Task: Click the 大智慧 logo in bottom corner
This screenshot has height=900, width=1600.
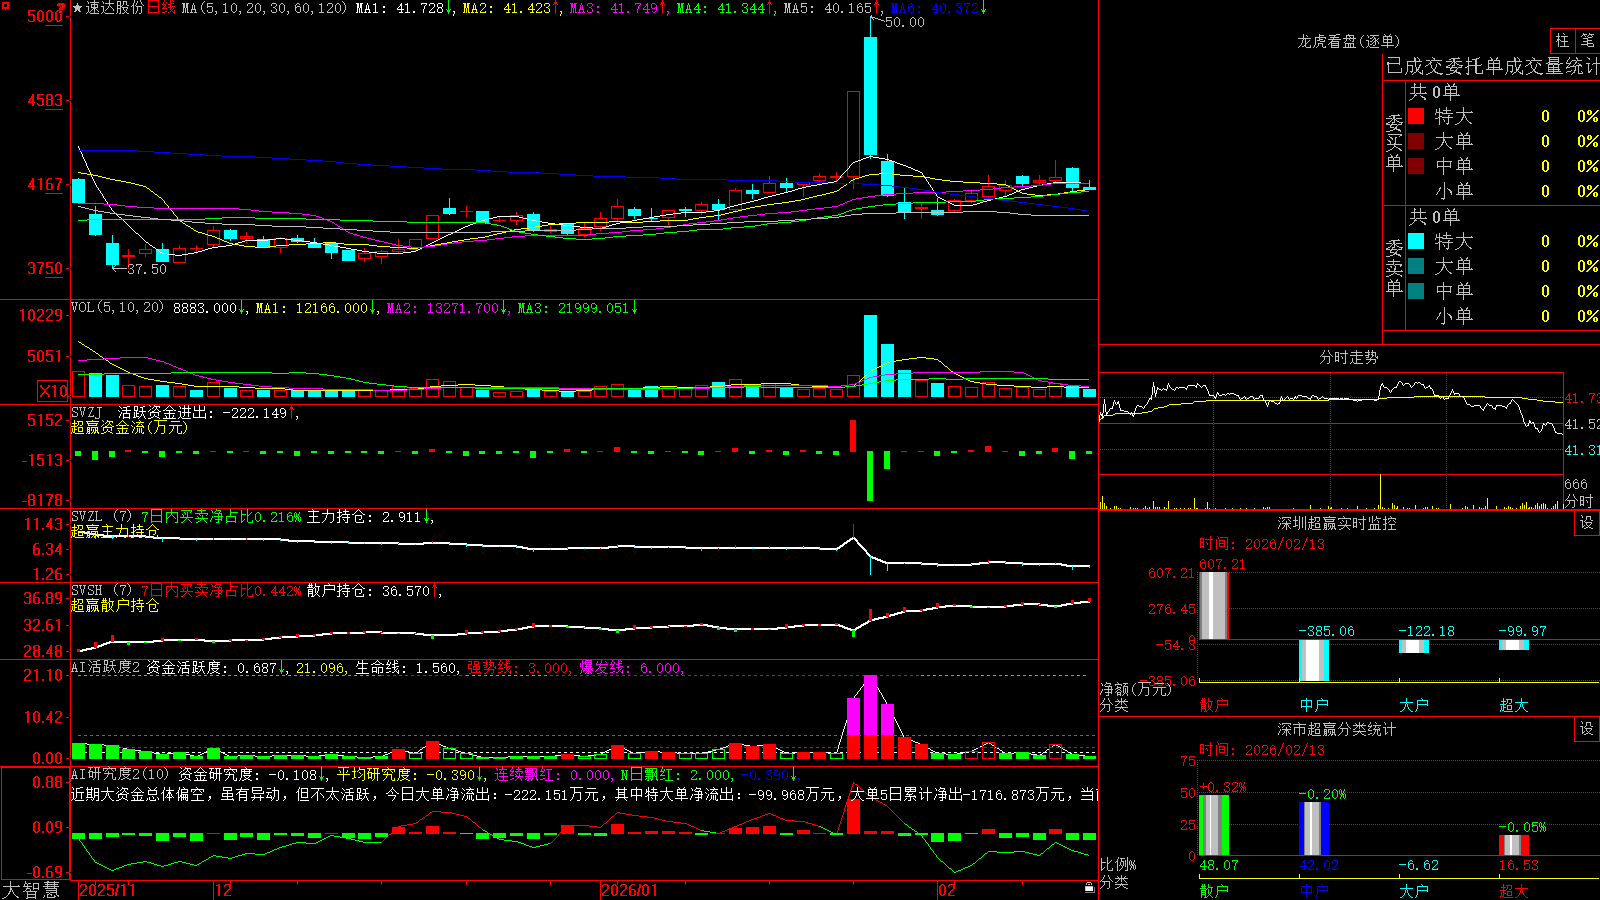Action: click(31, 890)
